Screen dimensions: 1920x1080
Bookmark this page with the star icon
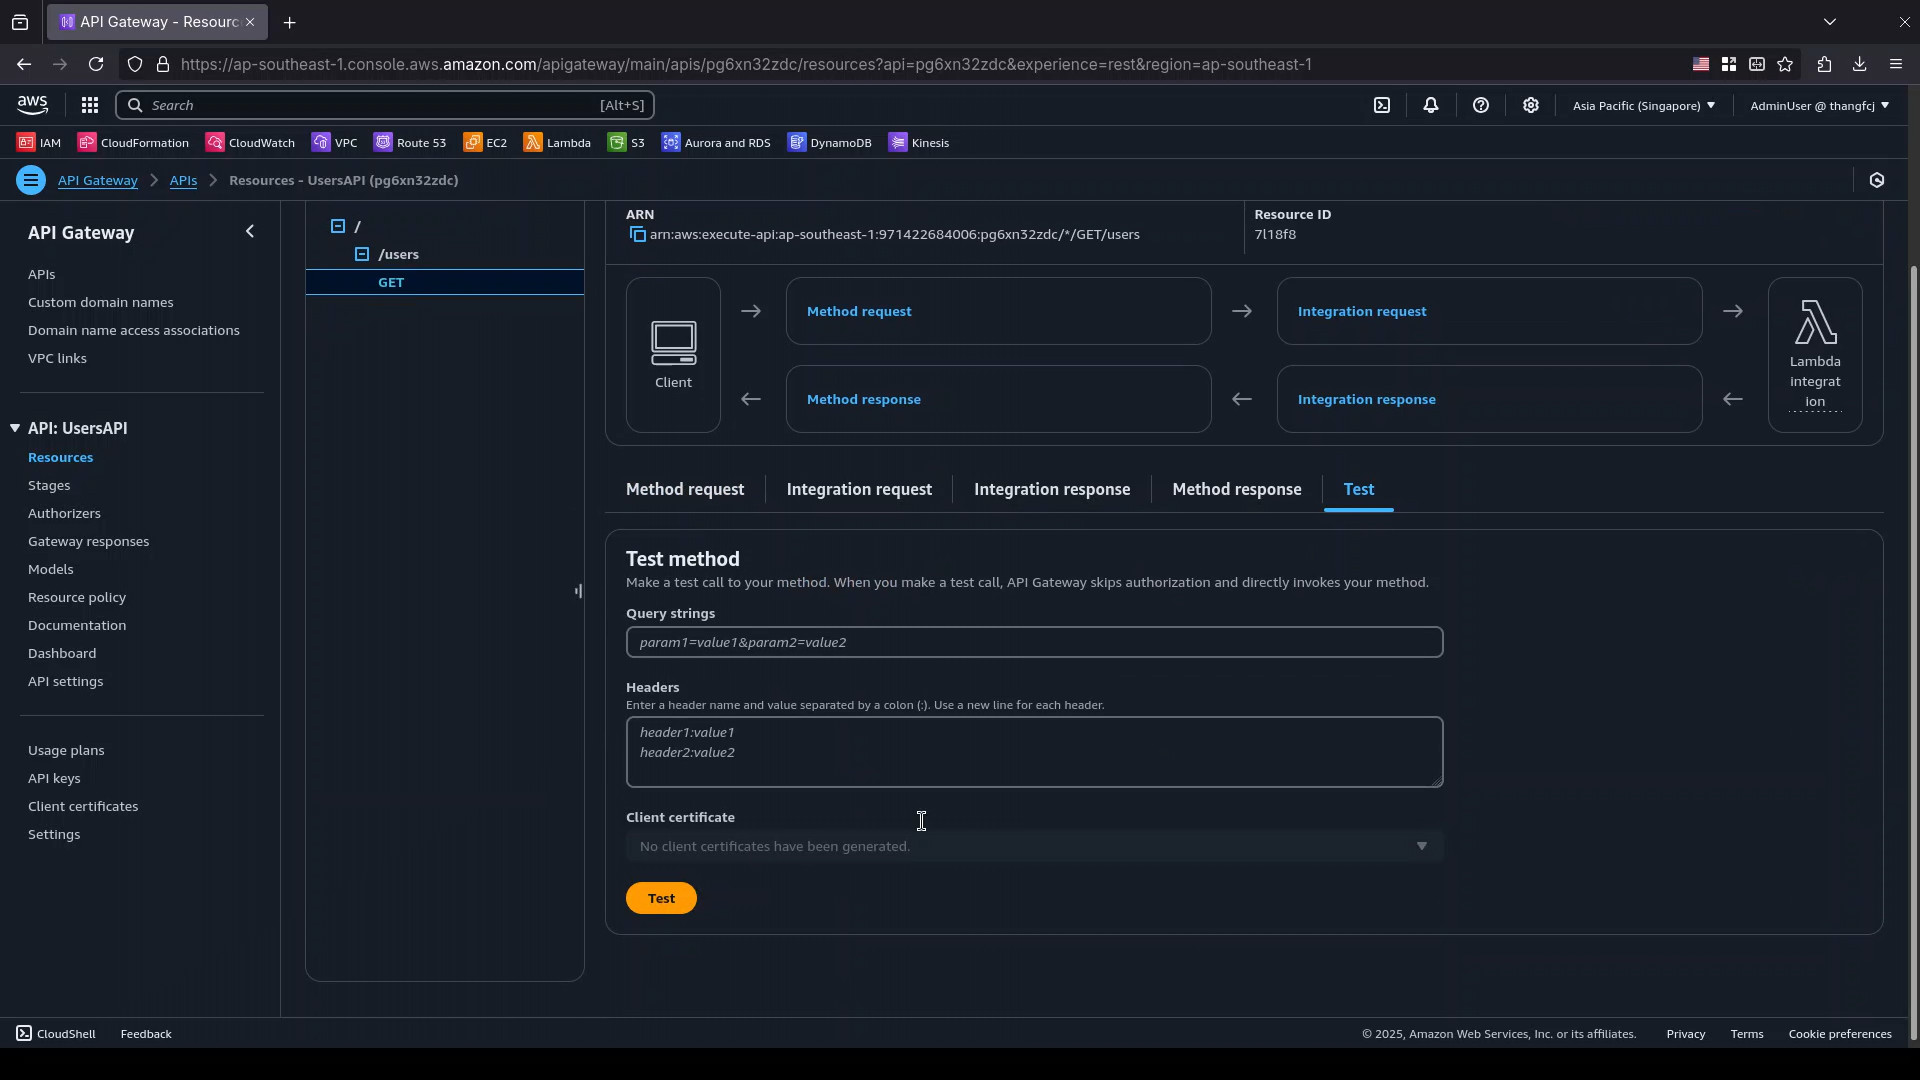click(1786, 64)
